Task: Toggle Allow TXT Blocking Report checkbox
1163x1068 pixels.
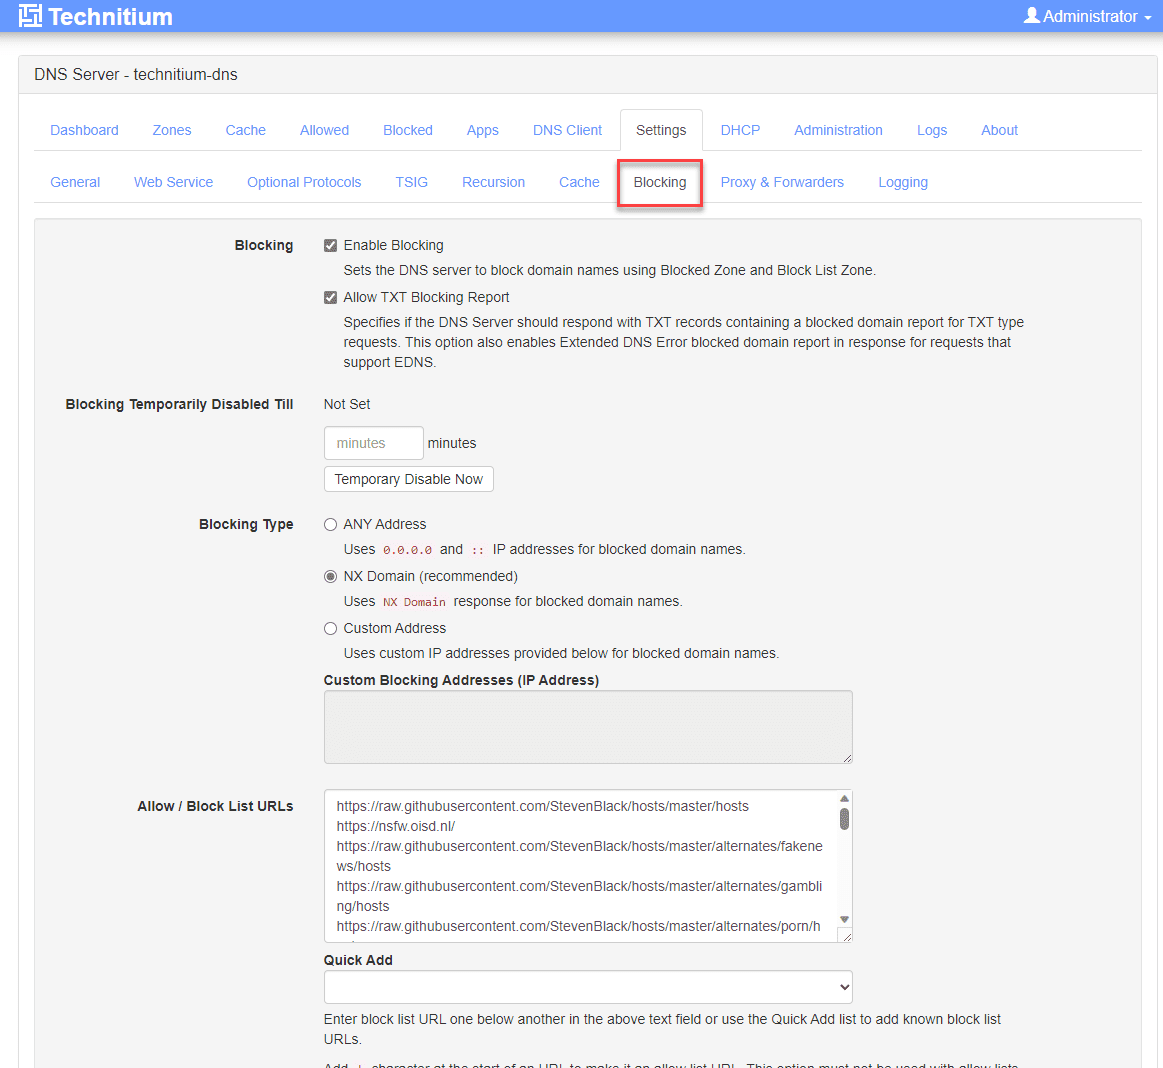Action: [330, 297]
